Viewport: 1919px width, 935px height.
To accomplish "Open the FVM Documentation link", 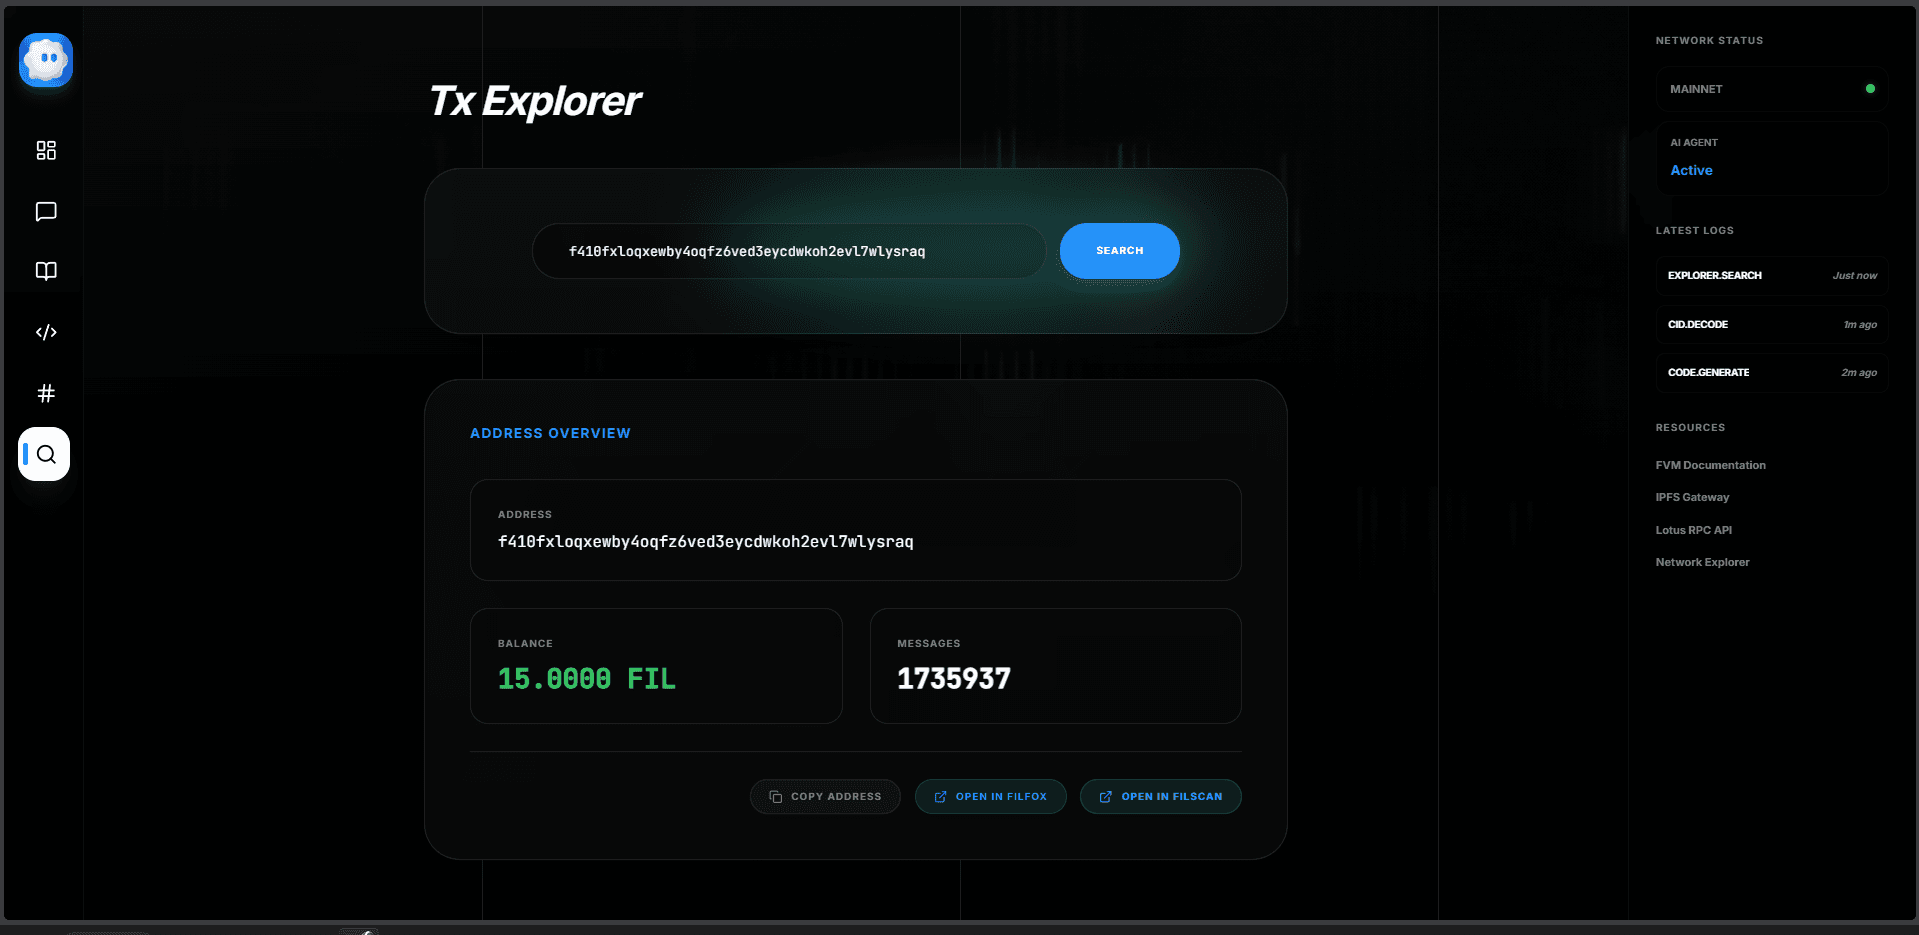I will coord(1710,465).
